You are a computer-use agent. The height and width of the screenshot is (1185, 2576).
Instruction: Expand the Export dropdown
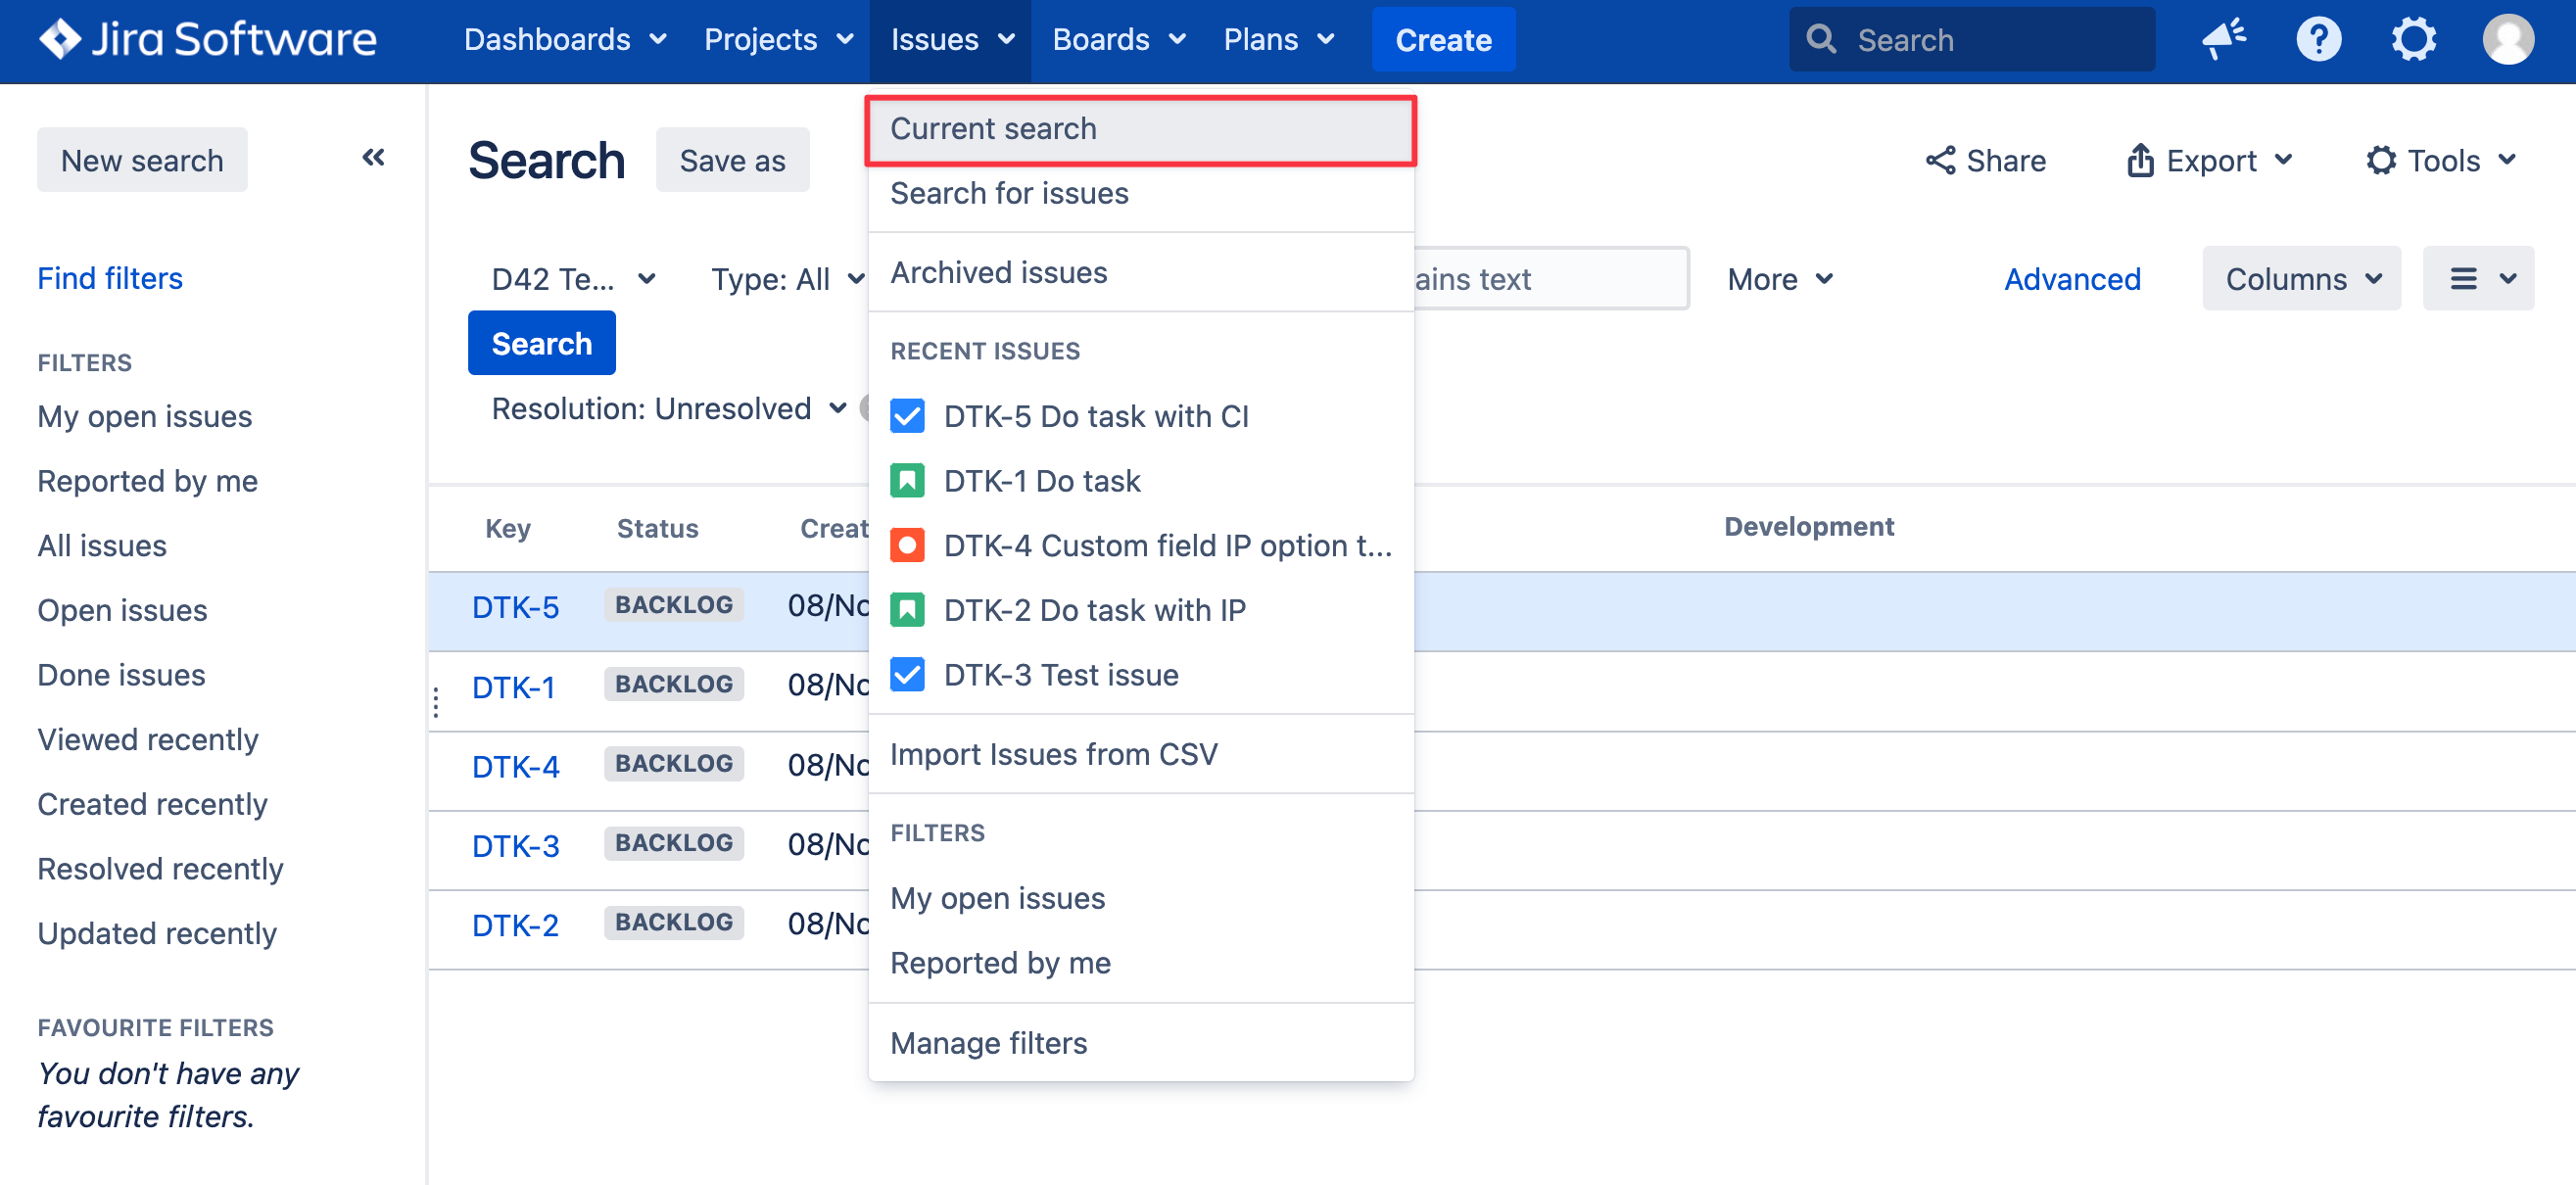click(x=2208, y=161)
